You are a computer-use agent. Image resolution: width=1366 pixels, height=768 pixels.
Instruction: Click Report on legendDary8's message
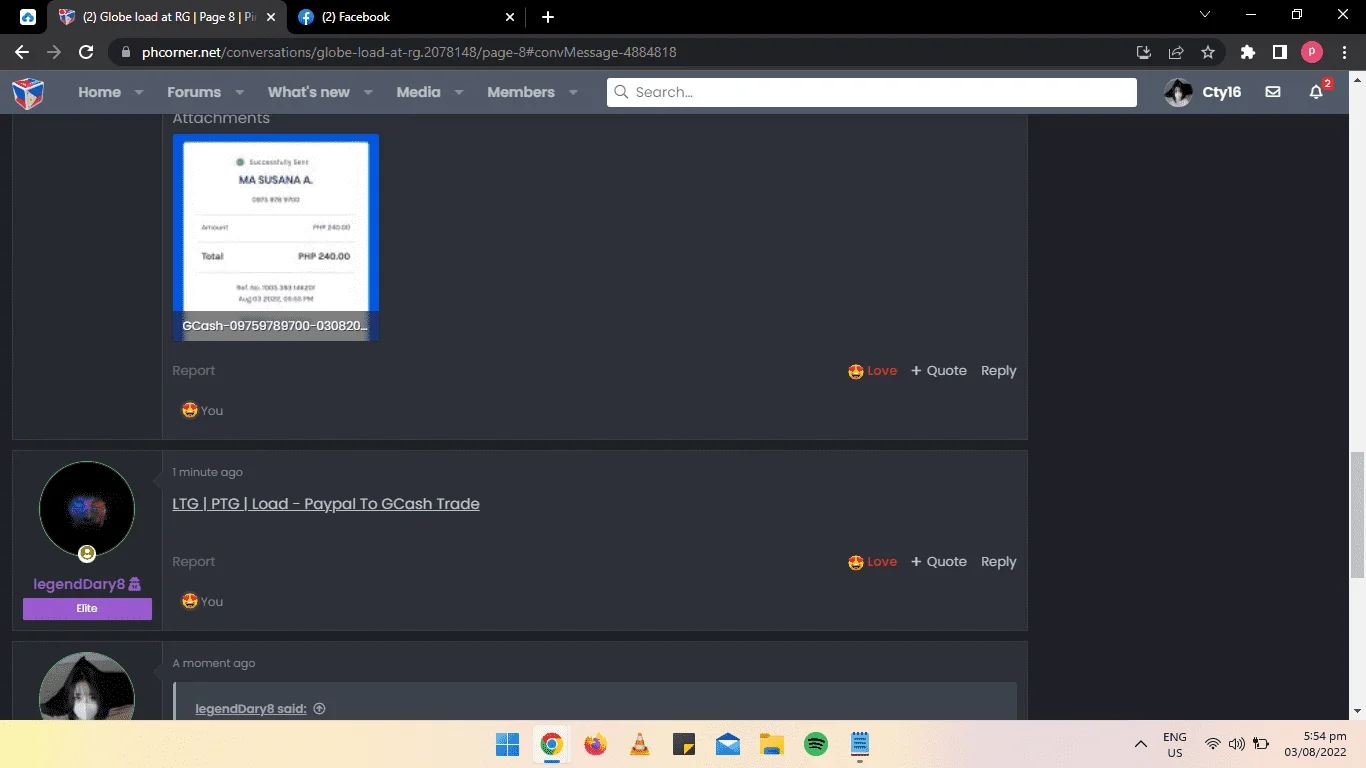(193, 562)
